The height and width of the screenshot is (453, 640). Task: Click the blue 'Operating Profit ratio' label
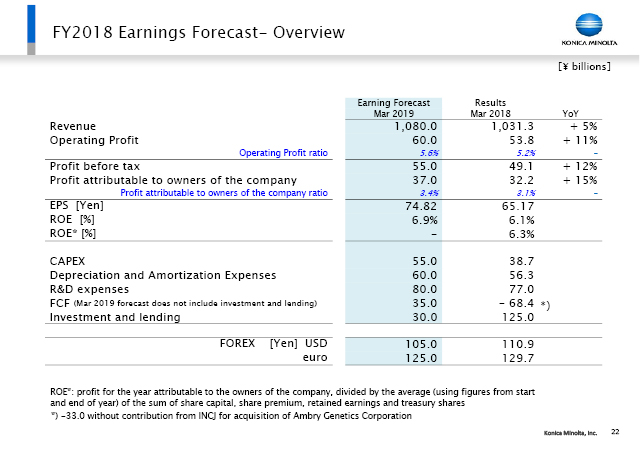tap(283, 153)
